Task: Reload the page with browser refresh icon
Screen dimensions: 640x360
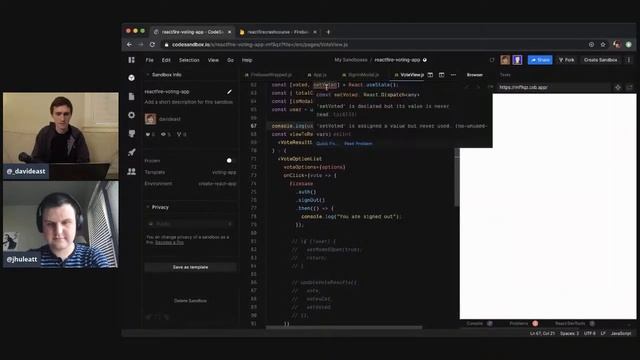Action: click(152, 44)
